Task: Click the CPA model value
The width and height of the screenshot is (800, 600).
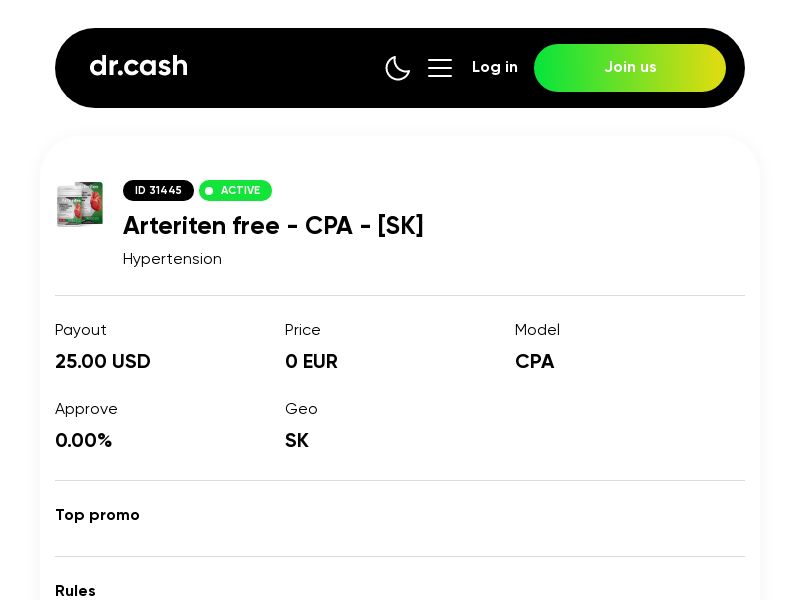Action: [x=534, y=361]
